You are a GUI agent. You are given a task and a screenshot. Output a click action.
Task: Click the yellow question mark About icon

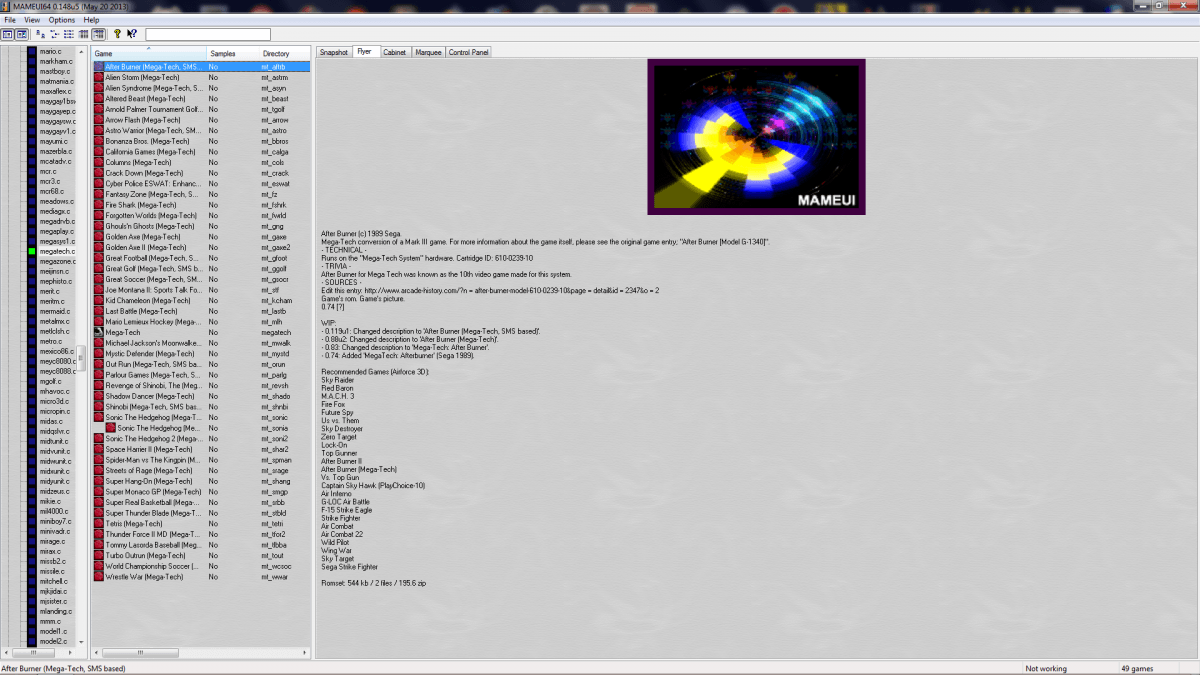(x=117, y=34)
